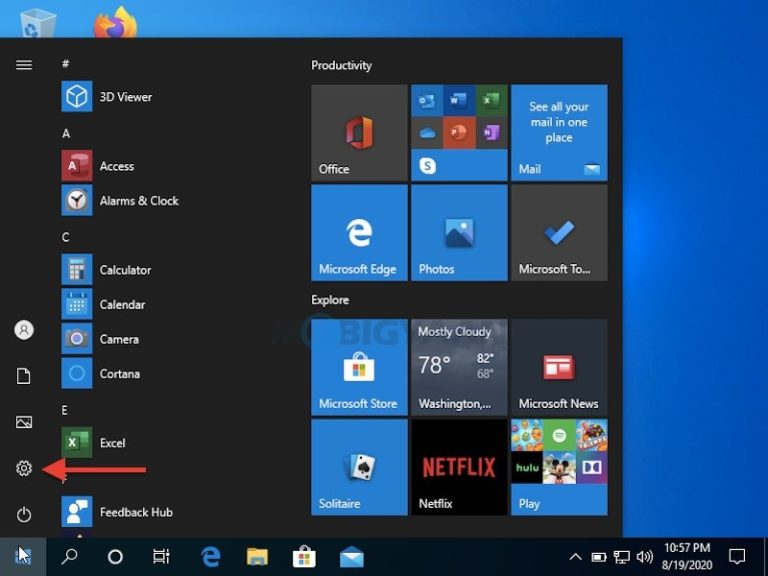This screenshot has width=768, height=576.
Task: Open the clock showing 10:57 PM
Action: coord(687,556)
